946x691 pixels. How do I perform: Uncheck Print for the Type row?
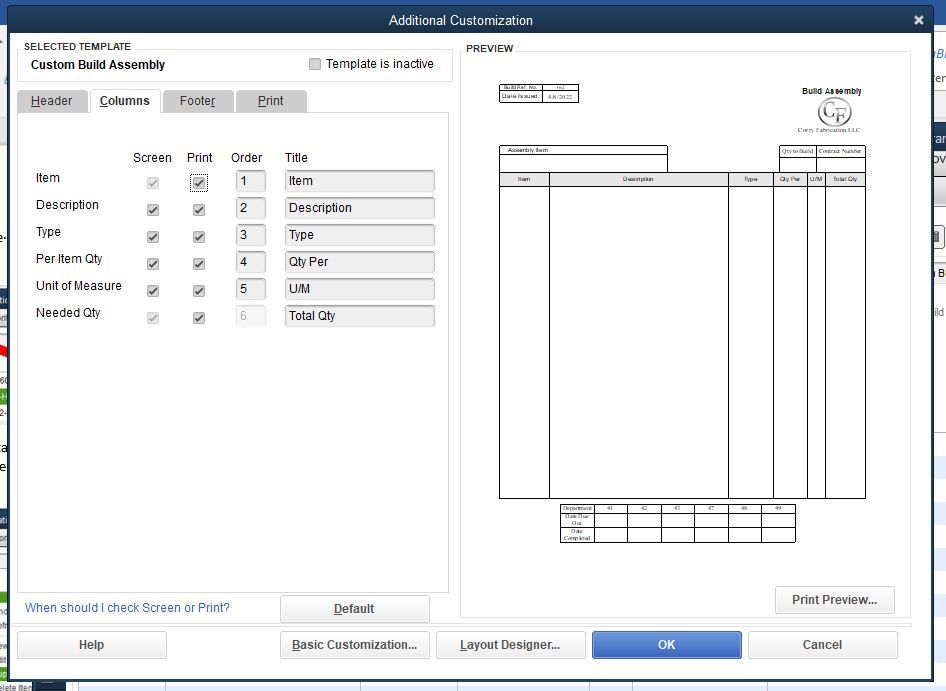coord(199,236)
